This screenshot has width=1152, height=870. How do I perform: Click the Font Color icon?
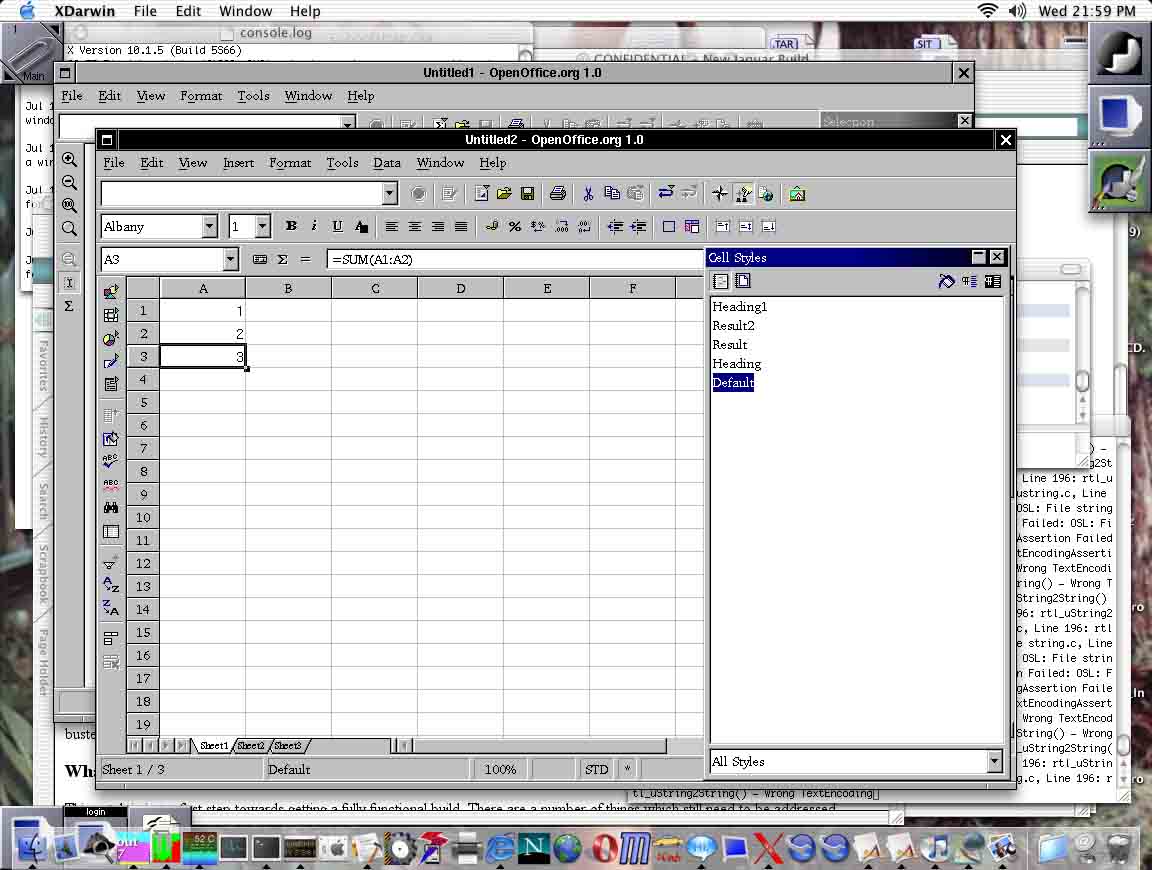pos(361,226)
